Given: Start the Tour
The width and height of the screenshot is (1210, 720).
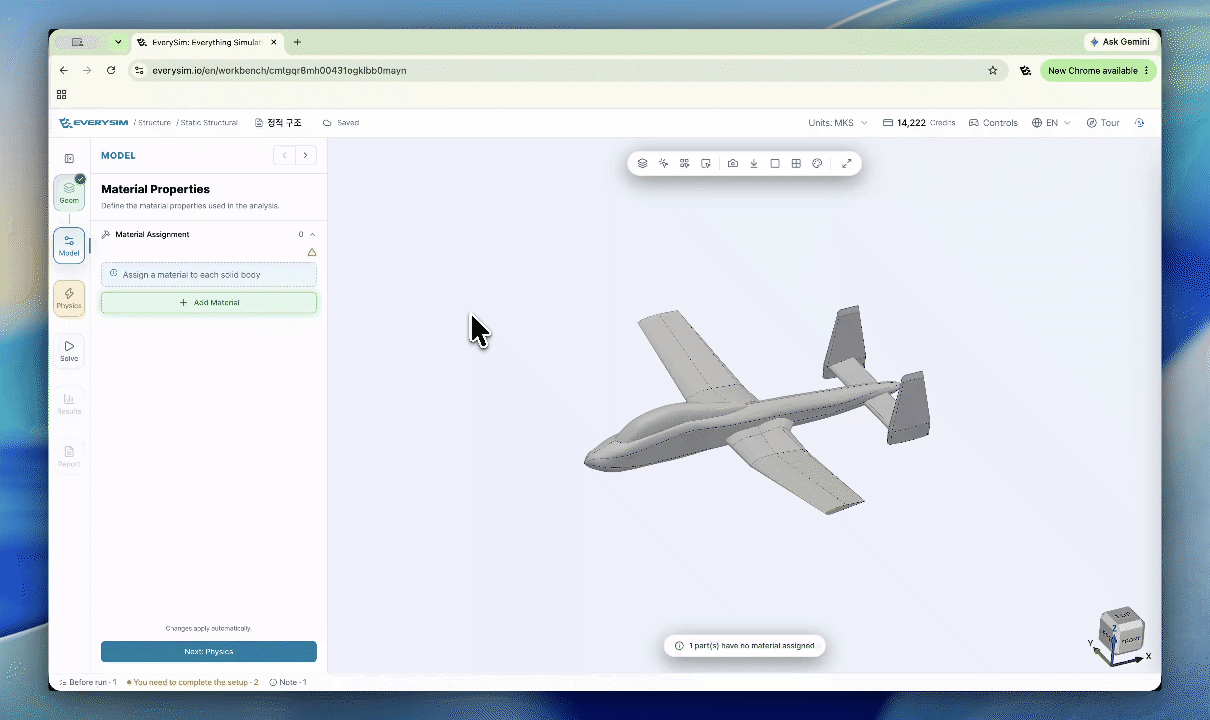Looking at the screenshot, I should tap(1103, 123).
